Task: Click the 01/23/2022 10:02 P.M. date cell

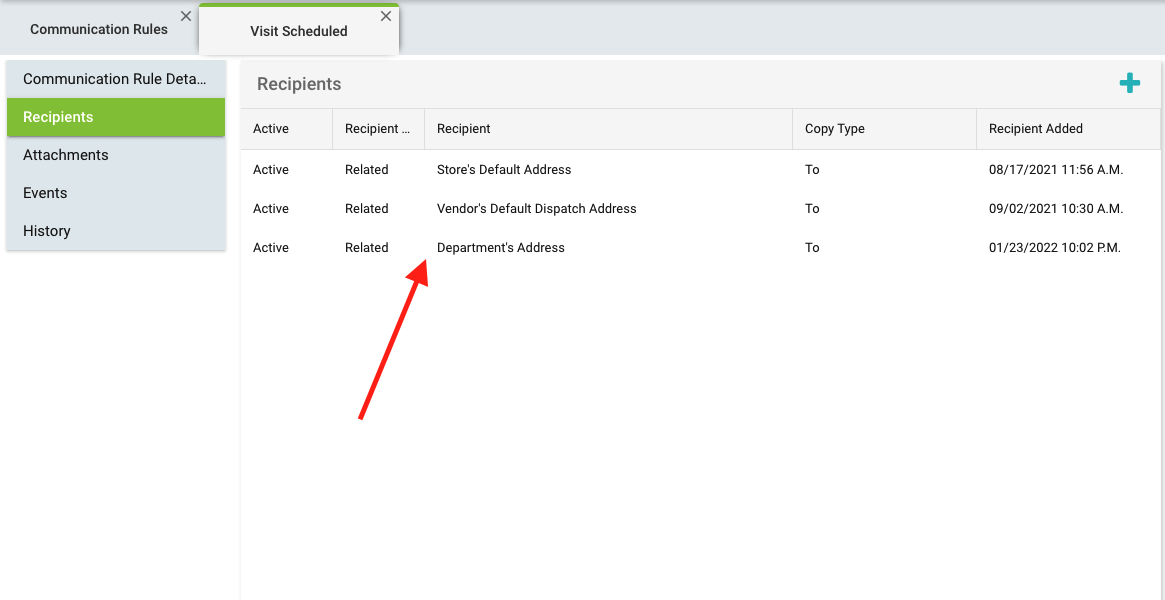Action: point(1054,248)
